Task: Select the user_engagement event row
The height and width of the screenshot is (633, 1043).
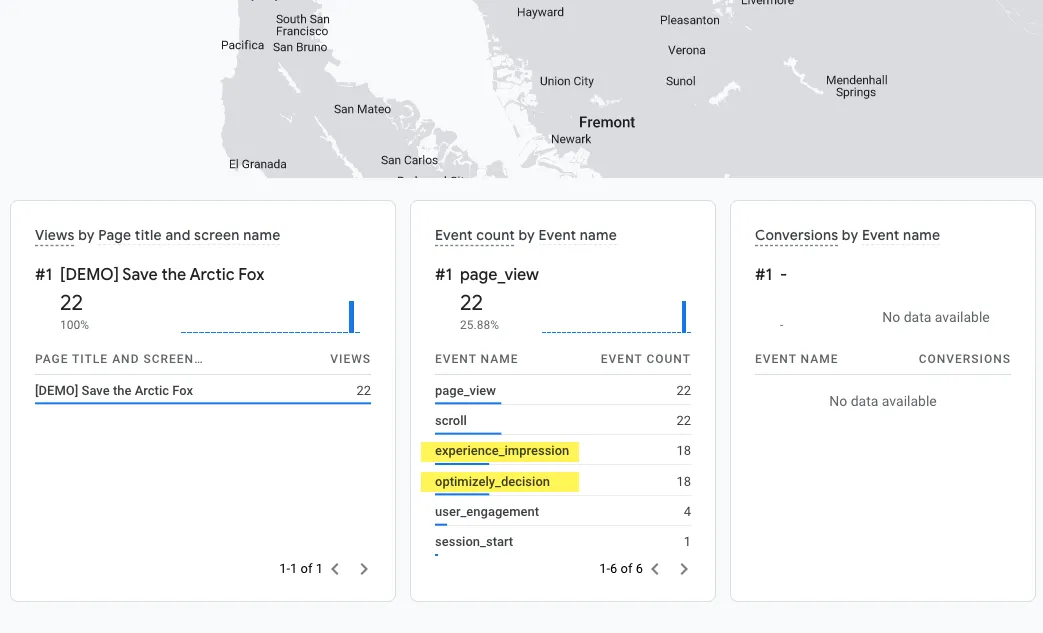Action: pyautogui.click(x=563, y=511)
